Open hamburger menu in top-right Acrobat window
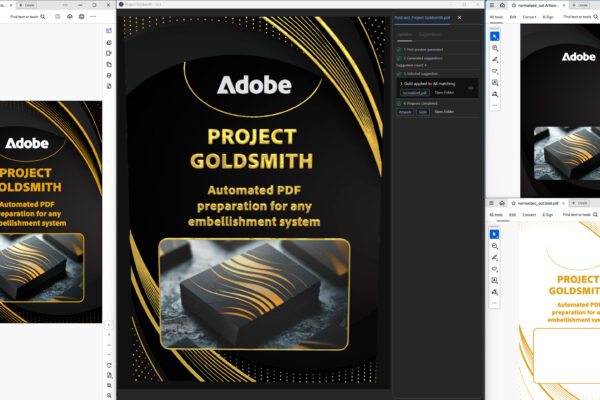 [x=489, y=5]
